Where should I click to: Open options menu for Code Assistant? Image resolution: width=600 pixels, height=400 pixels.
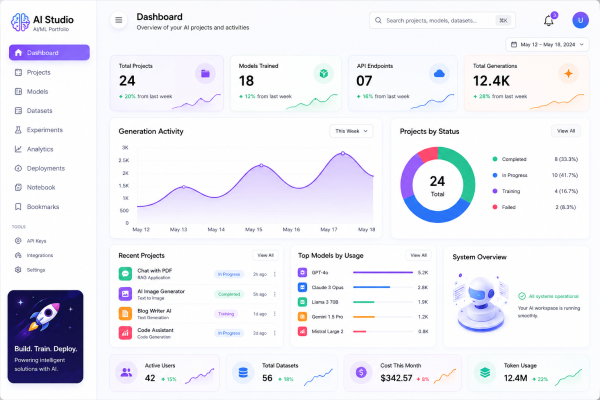pos(275,333)
